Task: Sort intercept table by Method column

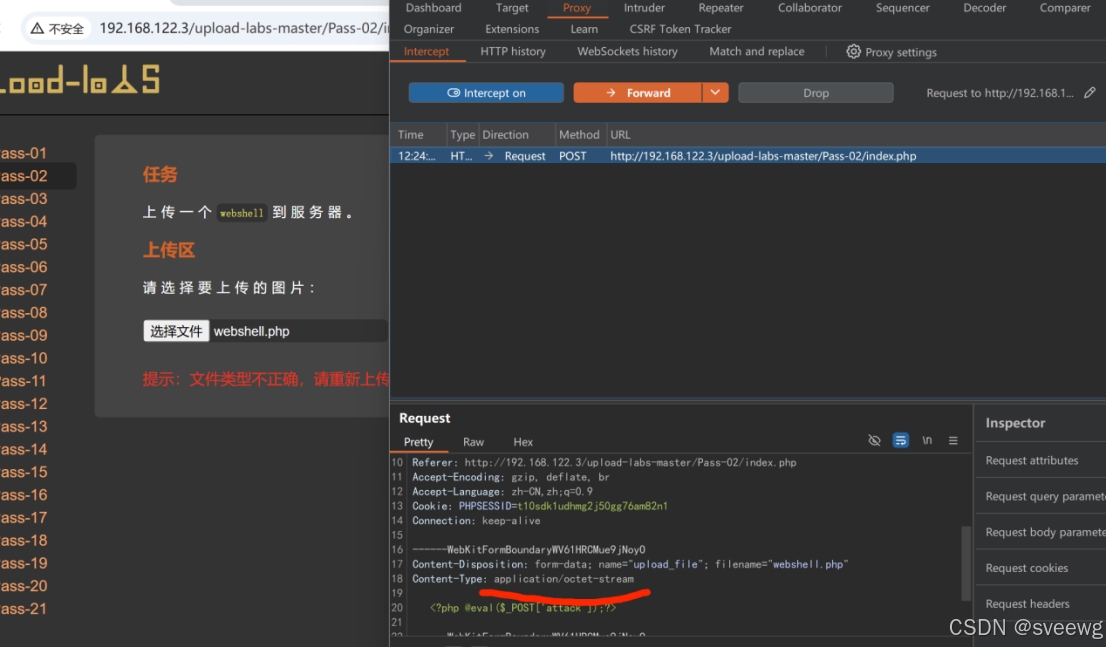Action: [579, 135]
